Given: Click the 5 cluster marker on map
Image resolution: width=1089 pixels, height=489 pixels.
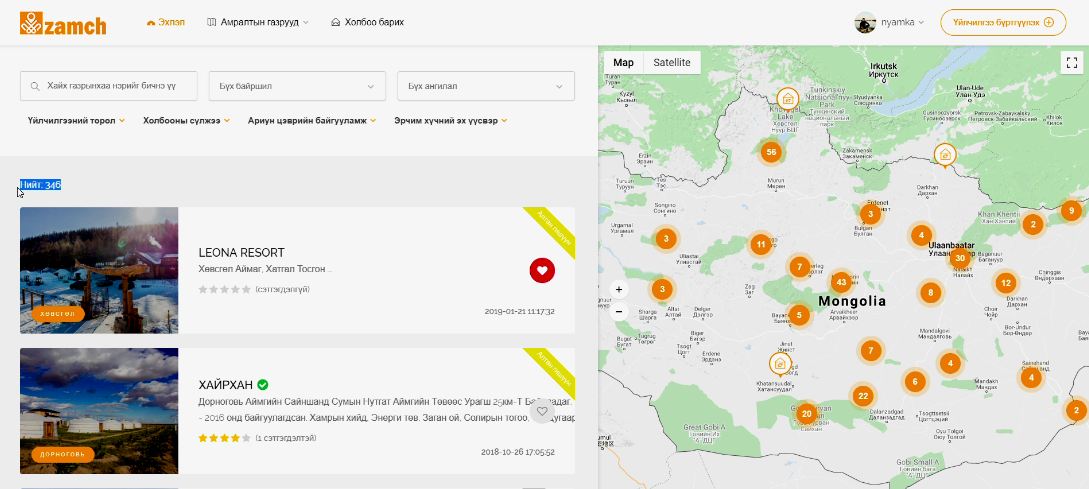Looking at the screenshot, I should (x=799, y=315).
